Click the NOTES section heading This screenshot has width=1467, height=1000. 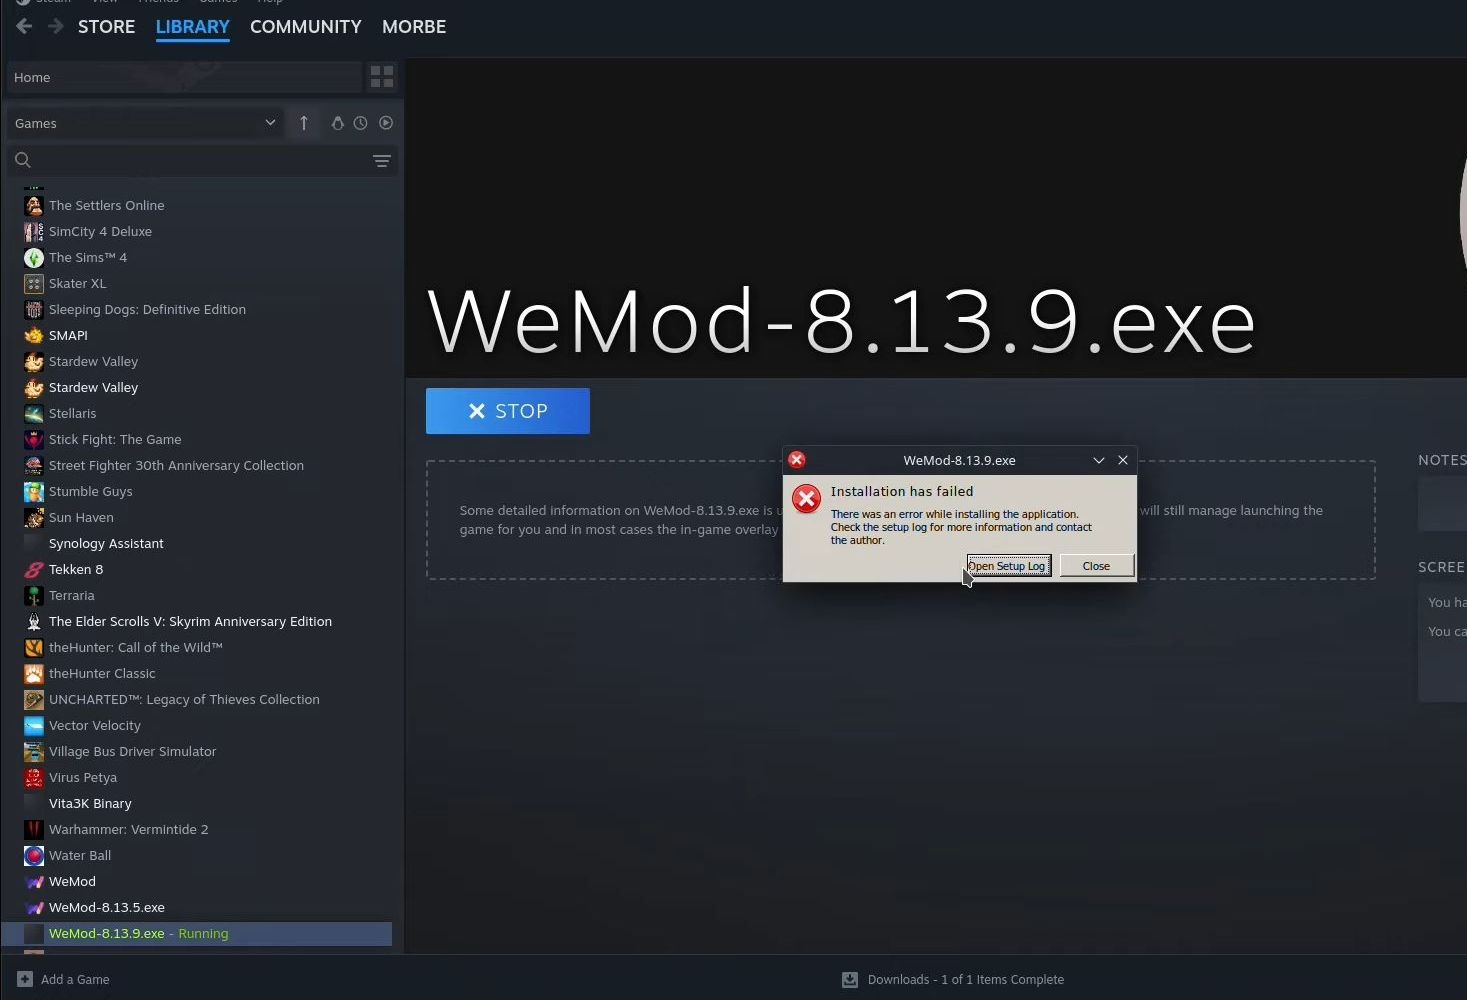[x=1441, y=460]
